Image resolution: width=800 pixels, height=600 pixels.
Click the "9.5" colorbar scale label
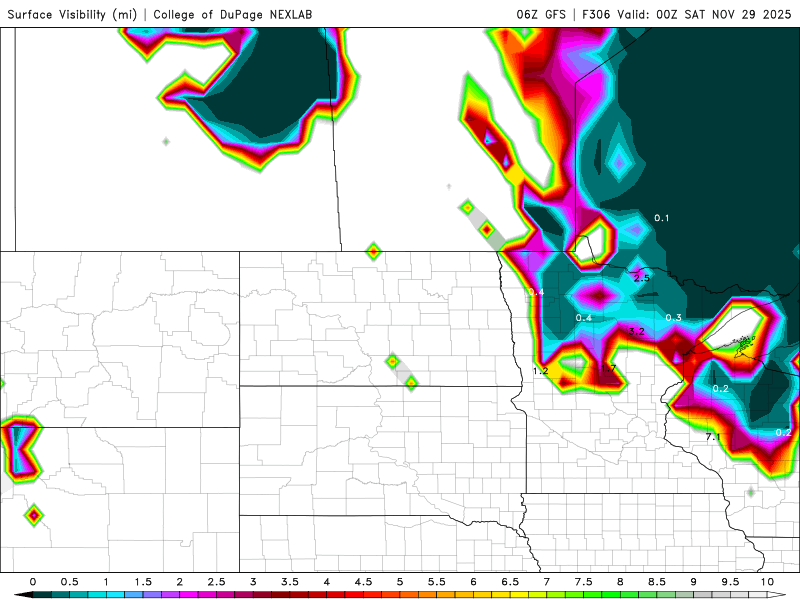click(730, 582)
